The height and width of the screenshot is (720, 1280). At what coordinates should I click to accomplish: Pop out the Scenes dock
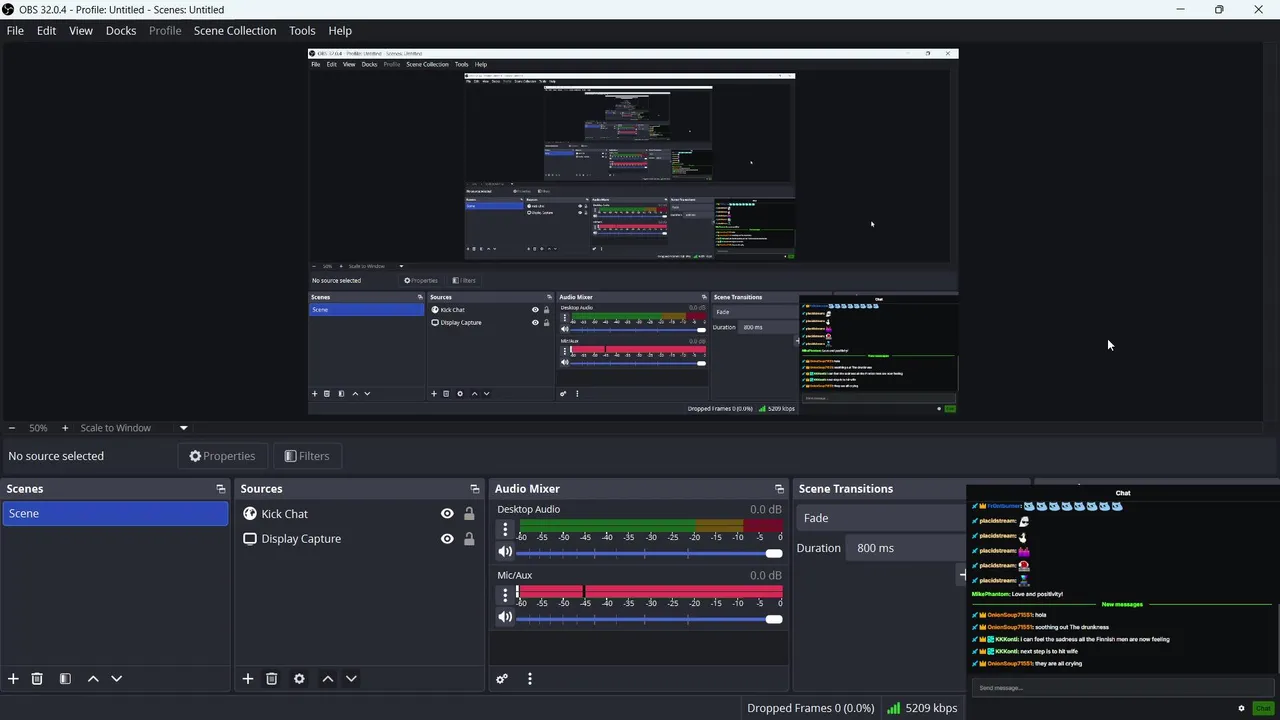pos(221,489)
